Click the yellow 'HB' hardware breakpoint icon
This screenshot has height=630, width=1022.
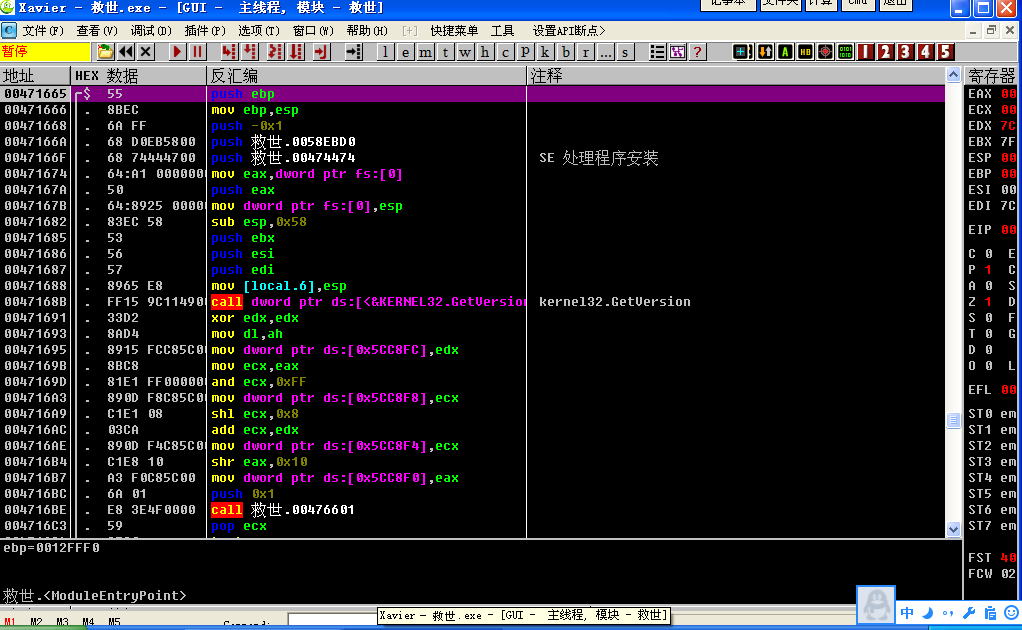point(806,52)
